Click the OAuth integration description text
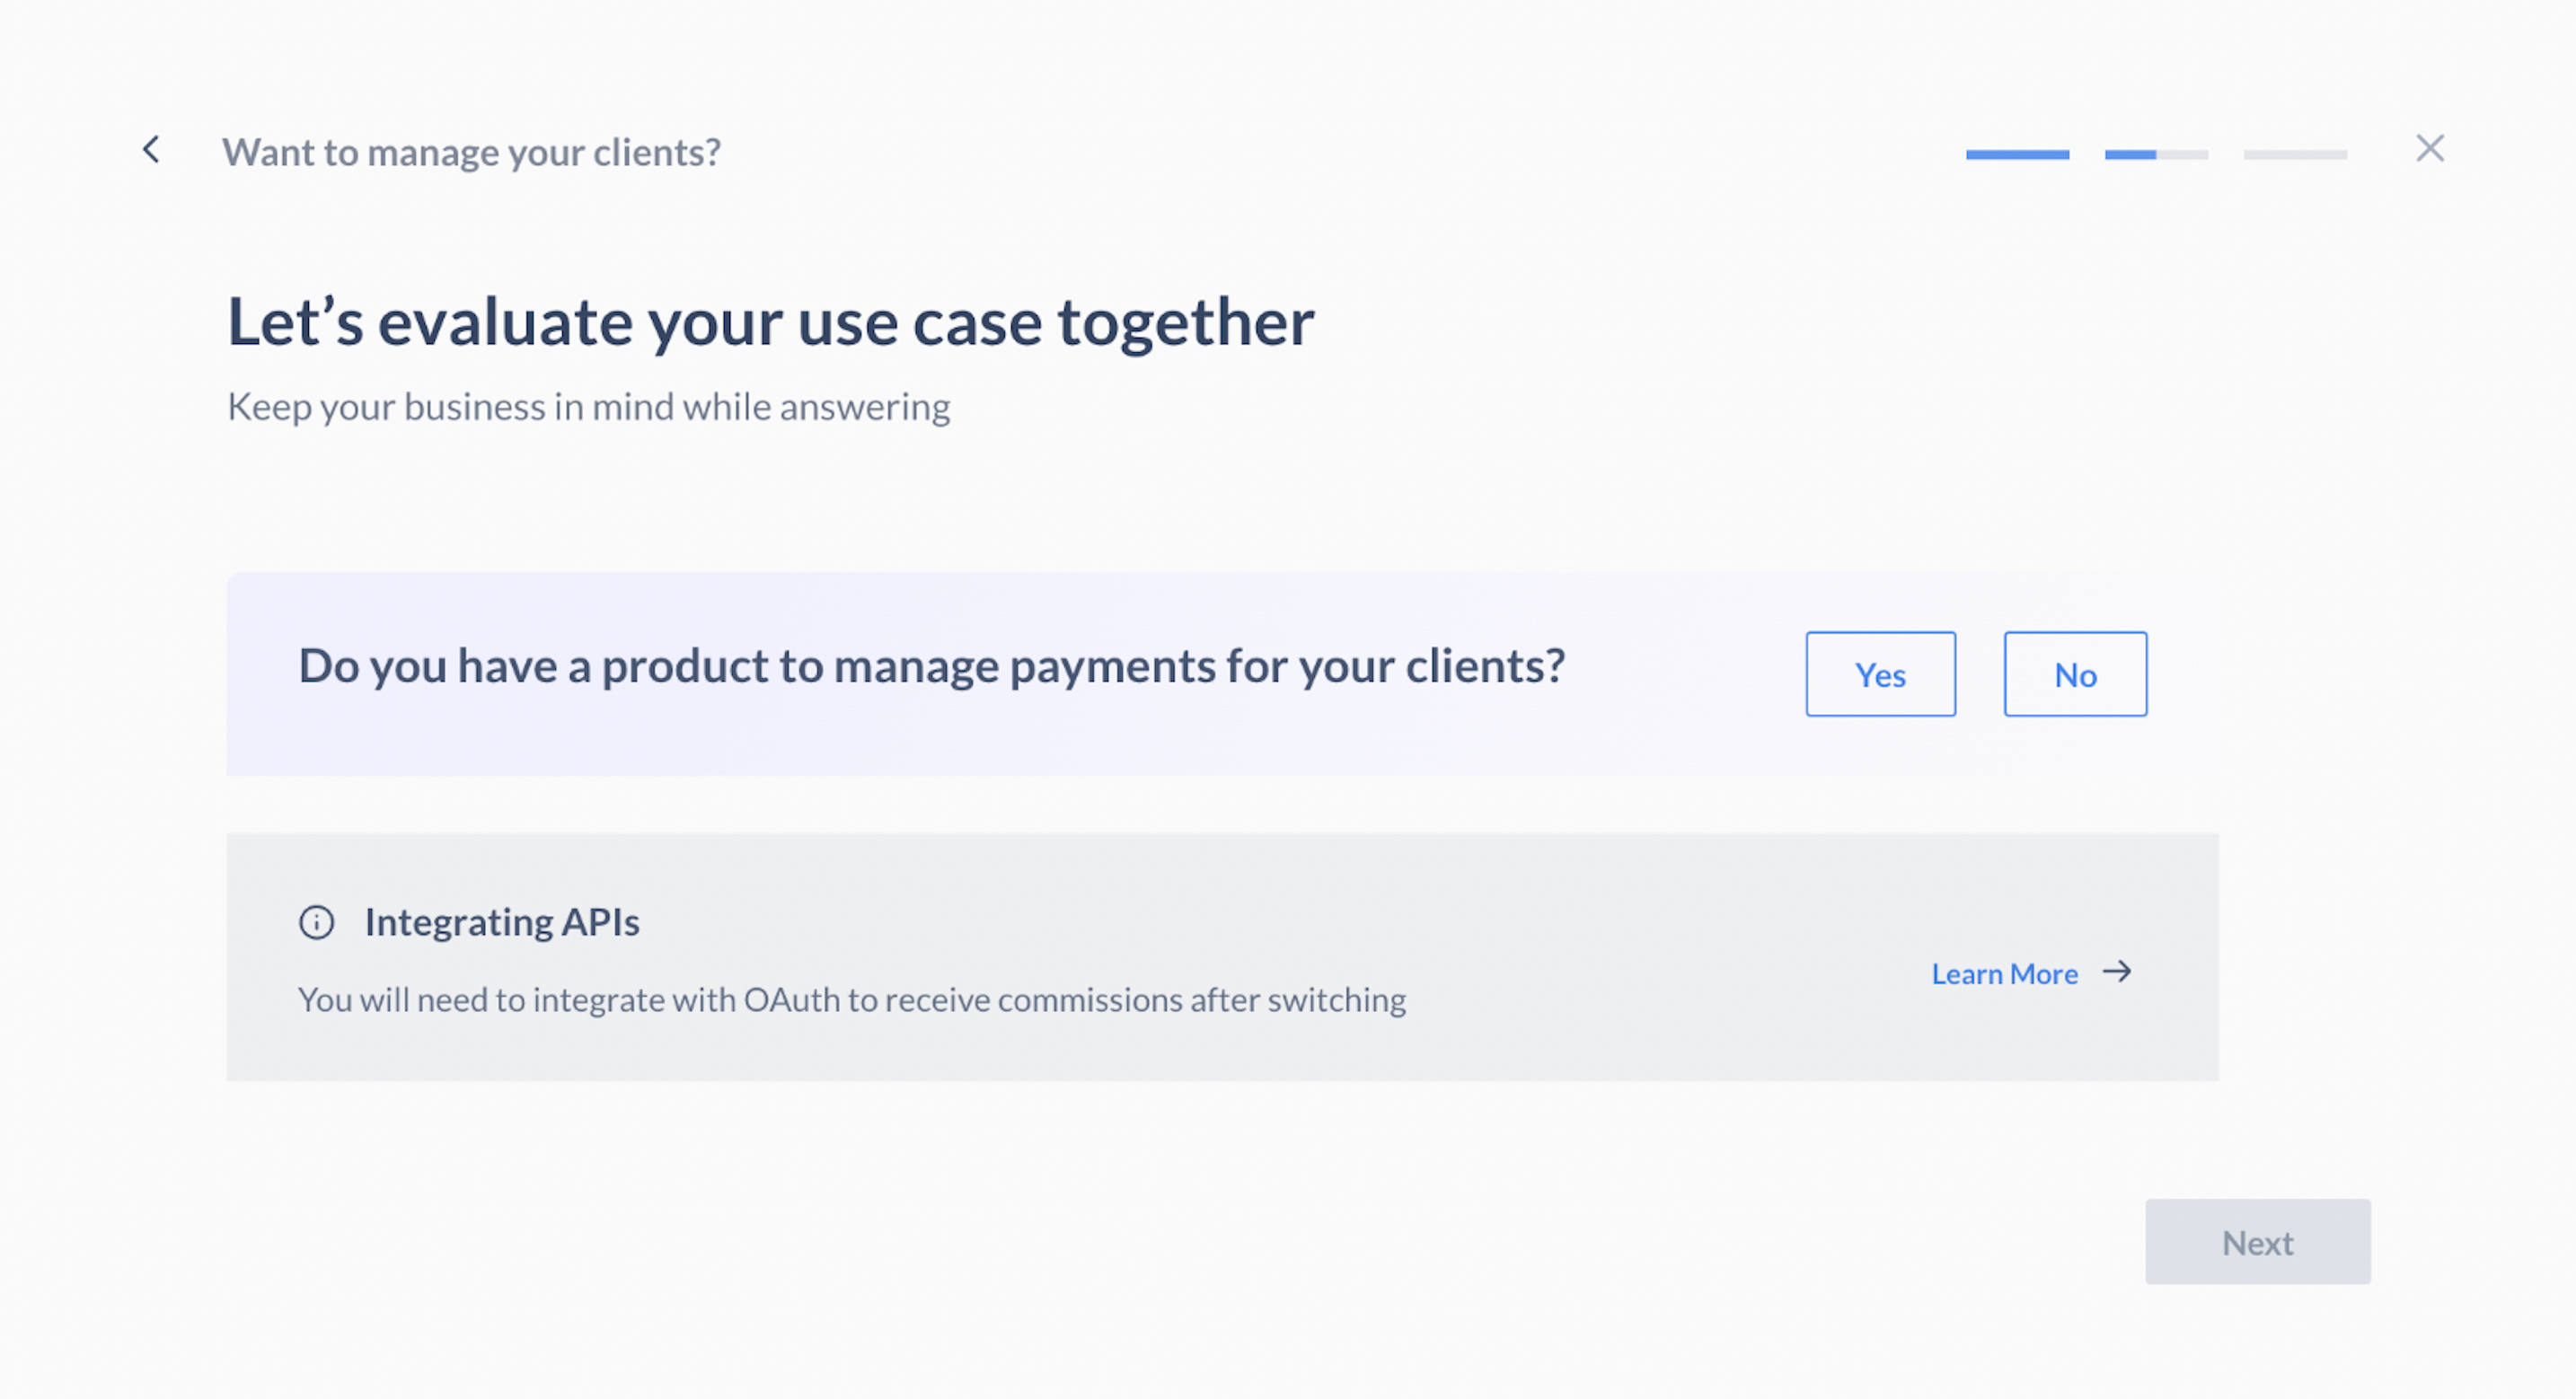The width and height of the screenshot is (2576, 1399). (852, 1000)
